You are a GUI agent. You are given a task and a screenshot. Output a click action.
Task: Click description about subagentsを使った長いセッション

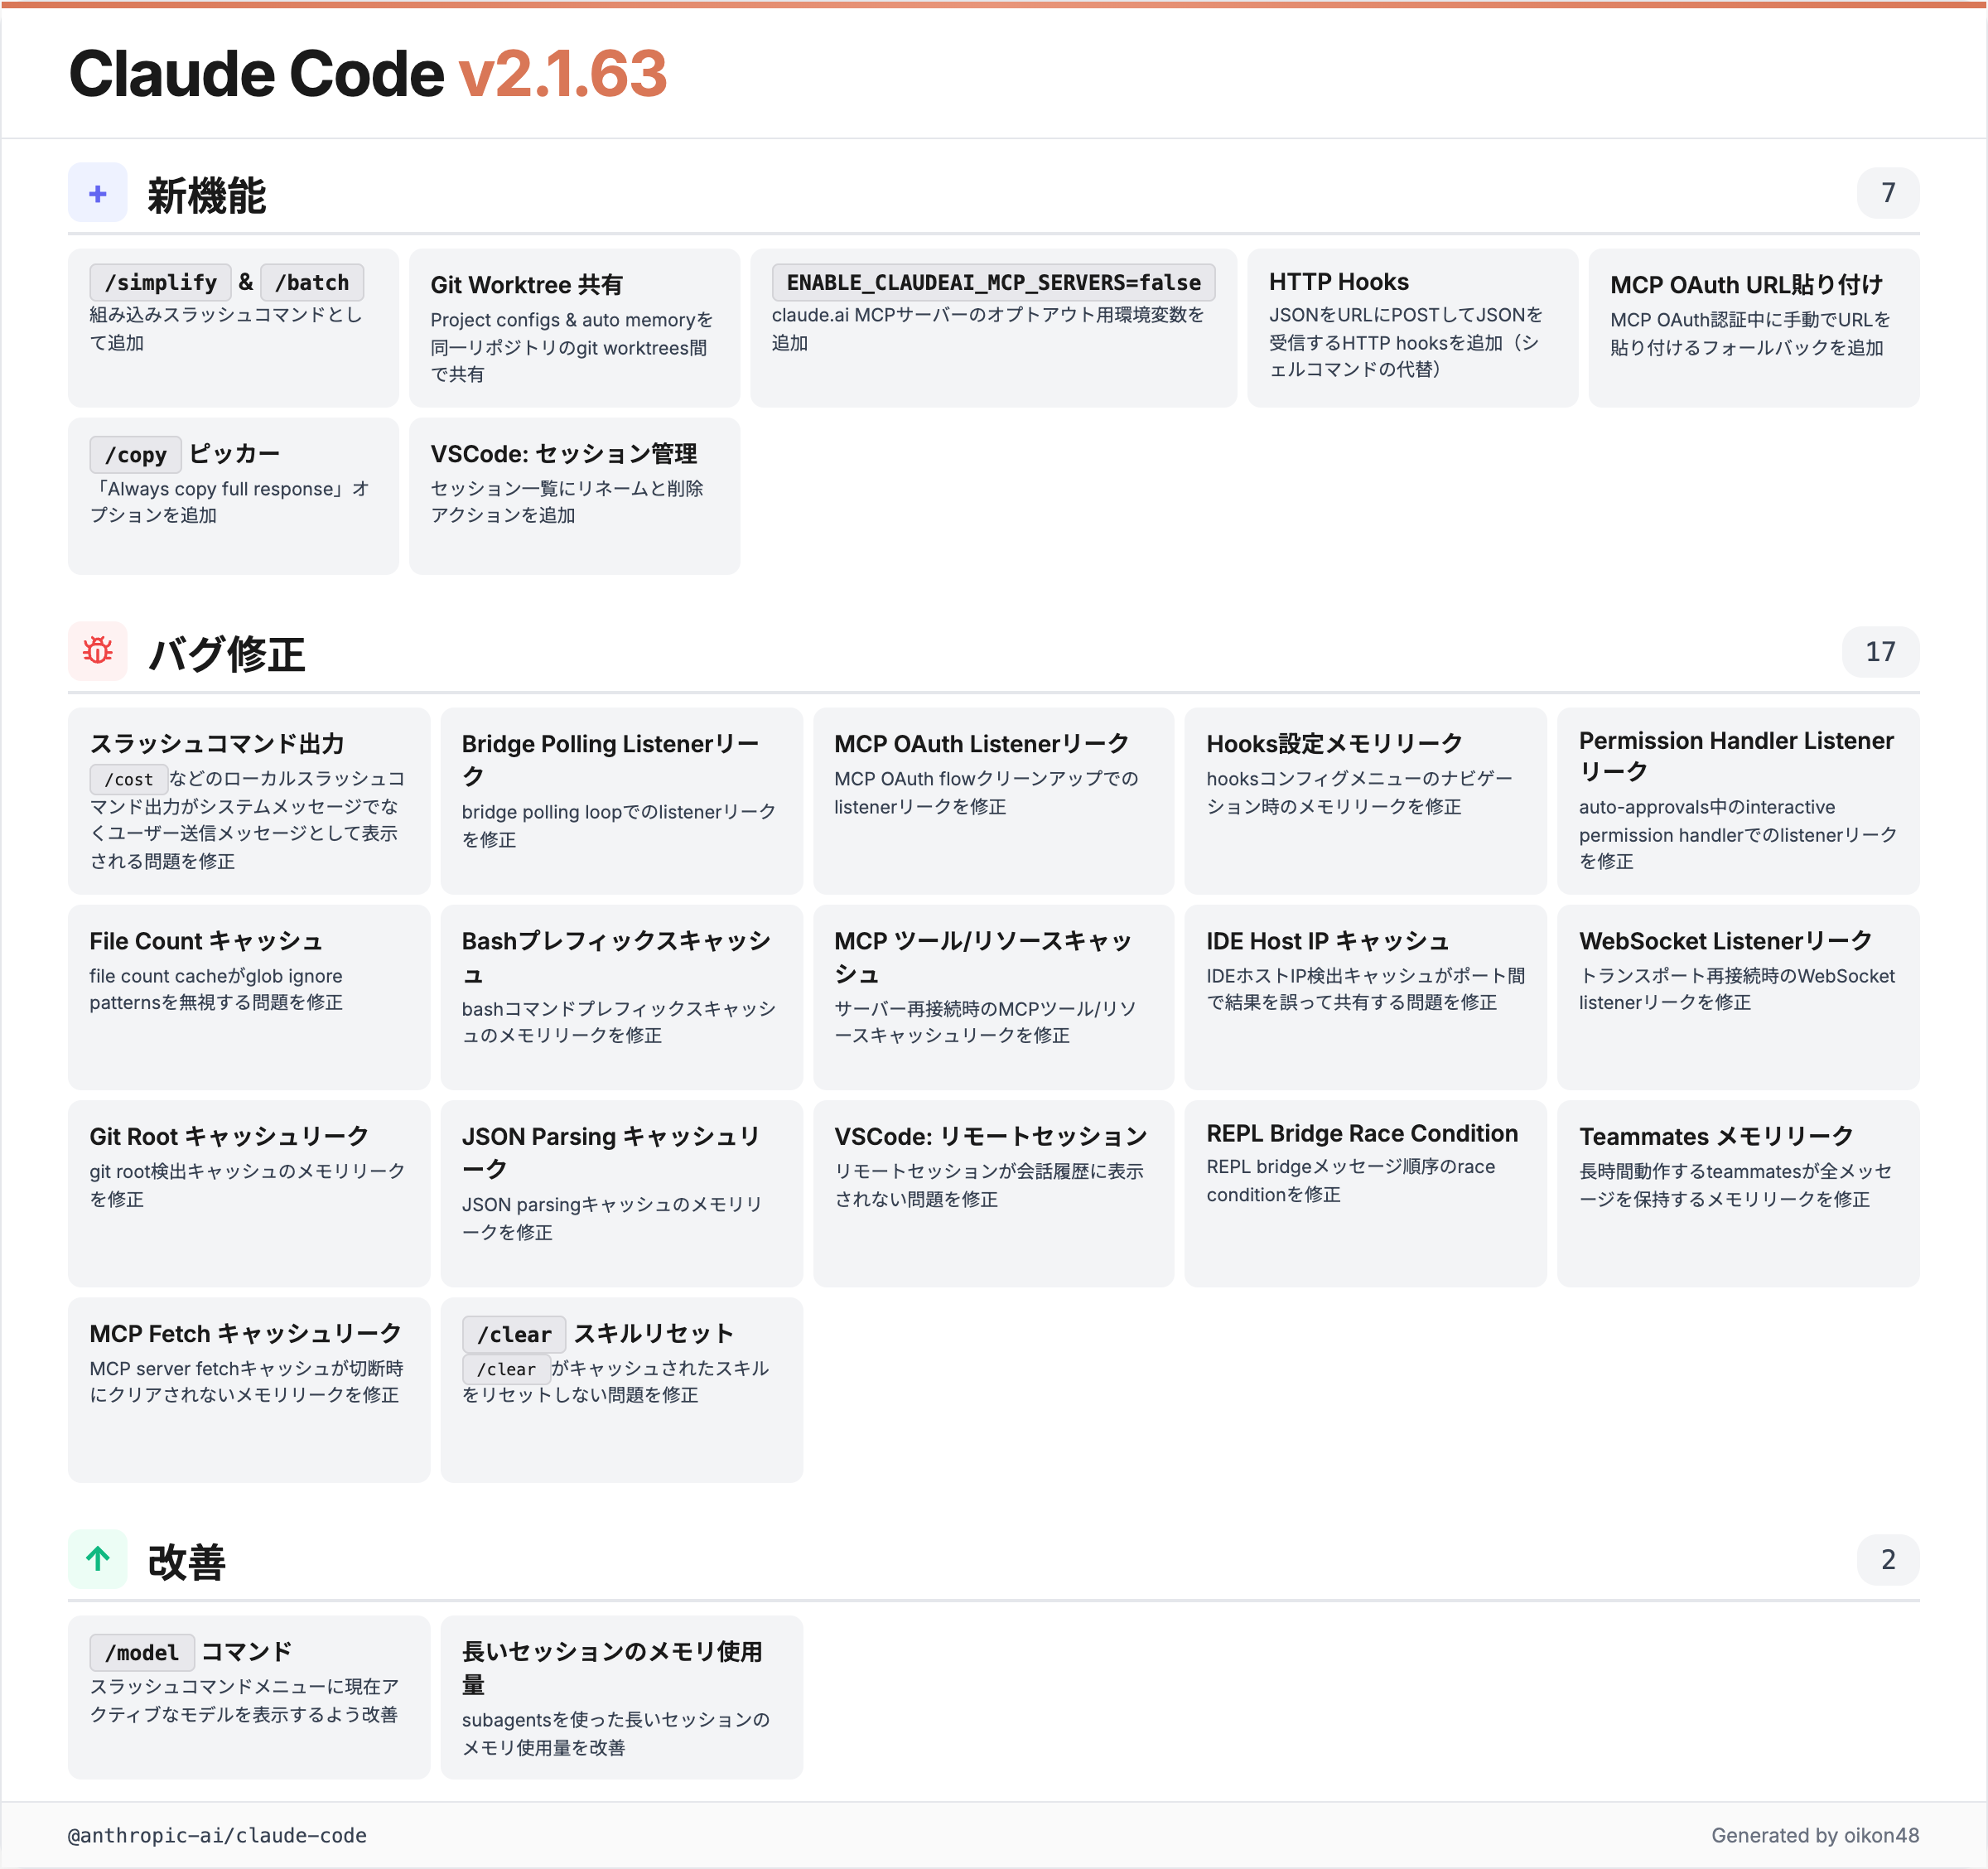[x=615, y=1733]
